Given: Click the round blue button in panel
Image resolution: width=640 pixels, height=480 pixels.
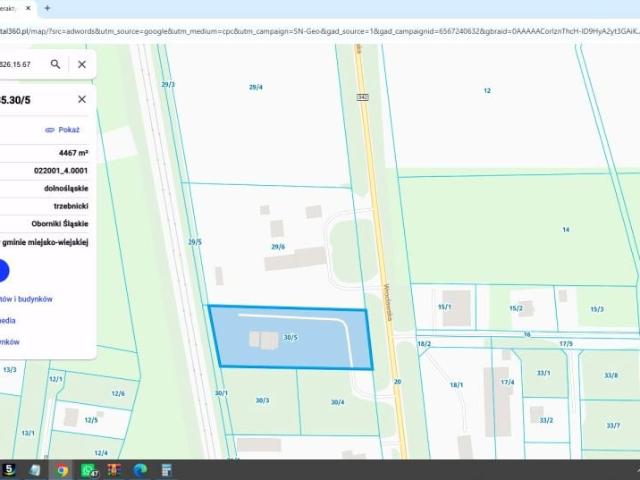Looking at the screenshot, I should [2, 271].
